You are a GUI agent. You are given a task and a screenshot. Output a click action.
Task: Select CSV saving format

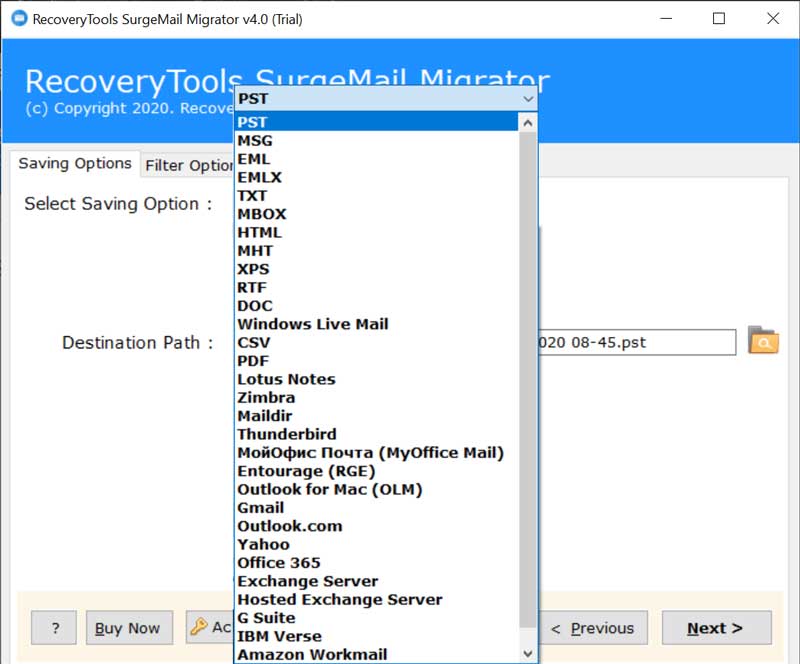tap(377, 343)
